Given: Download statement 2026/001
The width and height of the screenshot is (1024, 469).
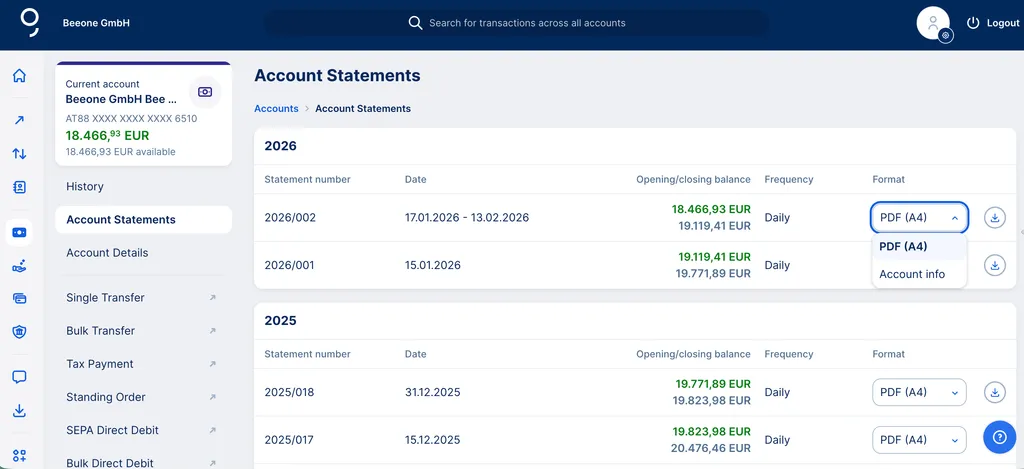Looking at the screenshot, I should coord(995,265).
